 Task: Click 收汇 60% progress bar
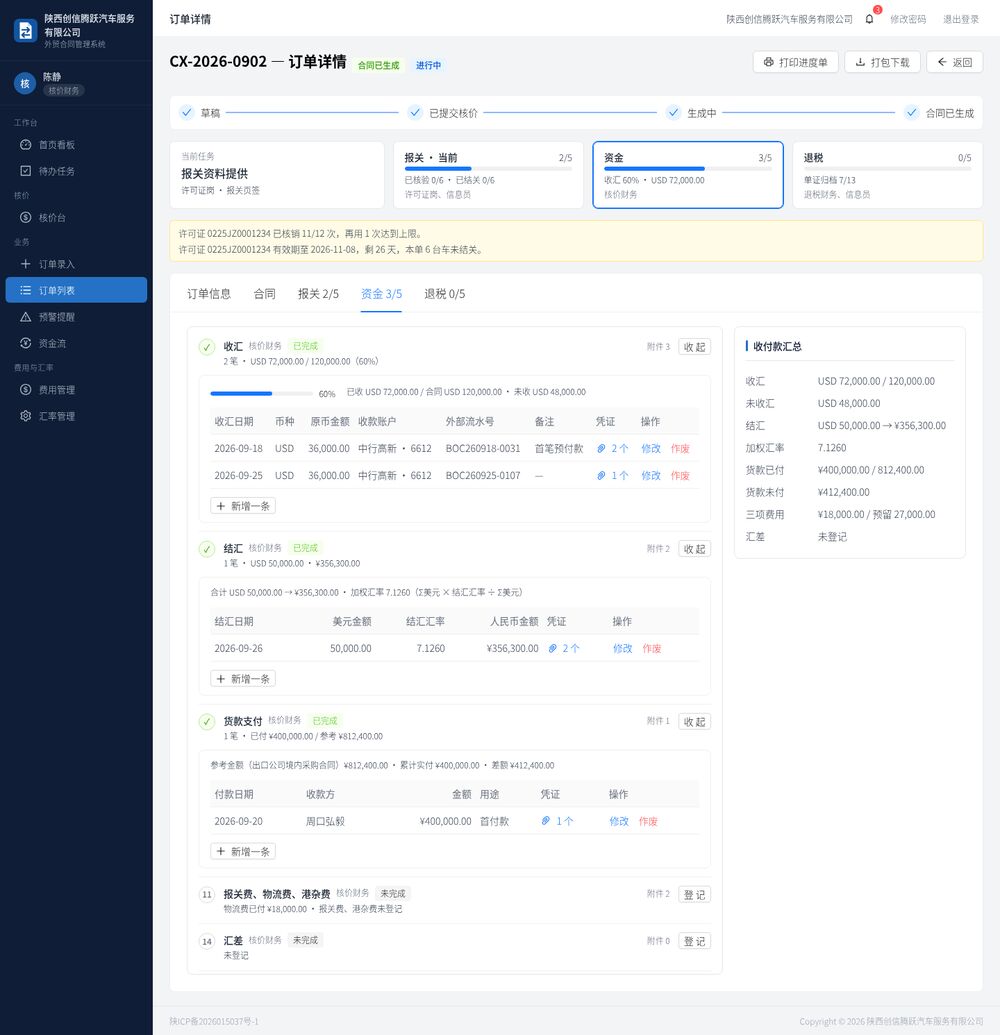(x=261, y=393)
